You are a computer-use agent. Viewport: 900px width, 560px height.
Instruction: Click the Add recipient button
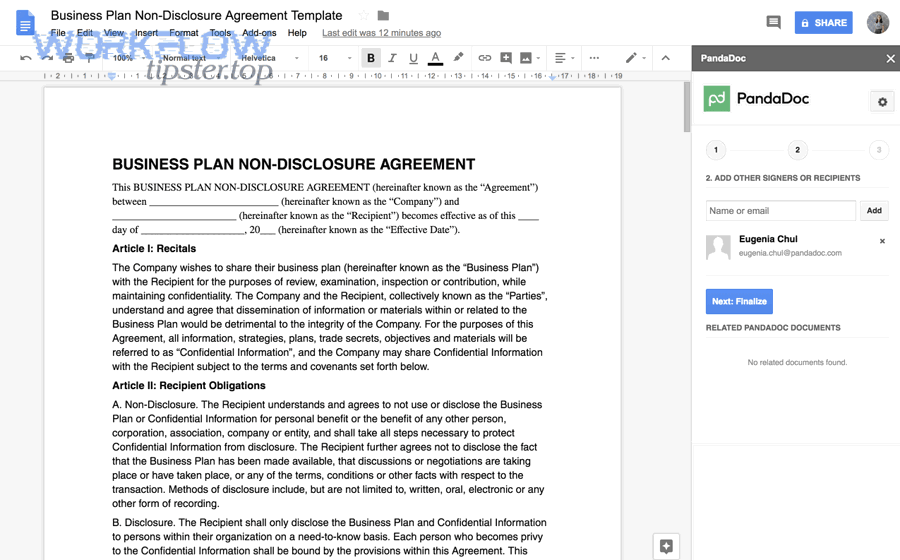click(x=874, y=211)
